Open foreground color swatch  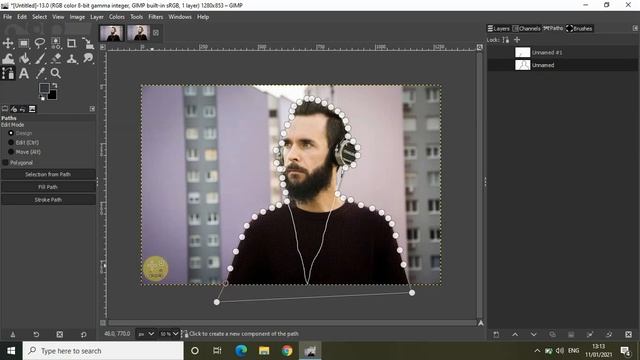click(44, 88)
